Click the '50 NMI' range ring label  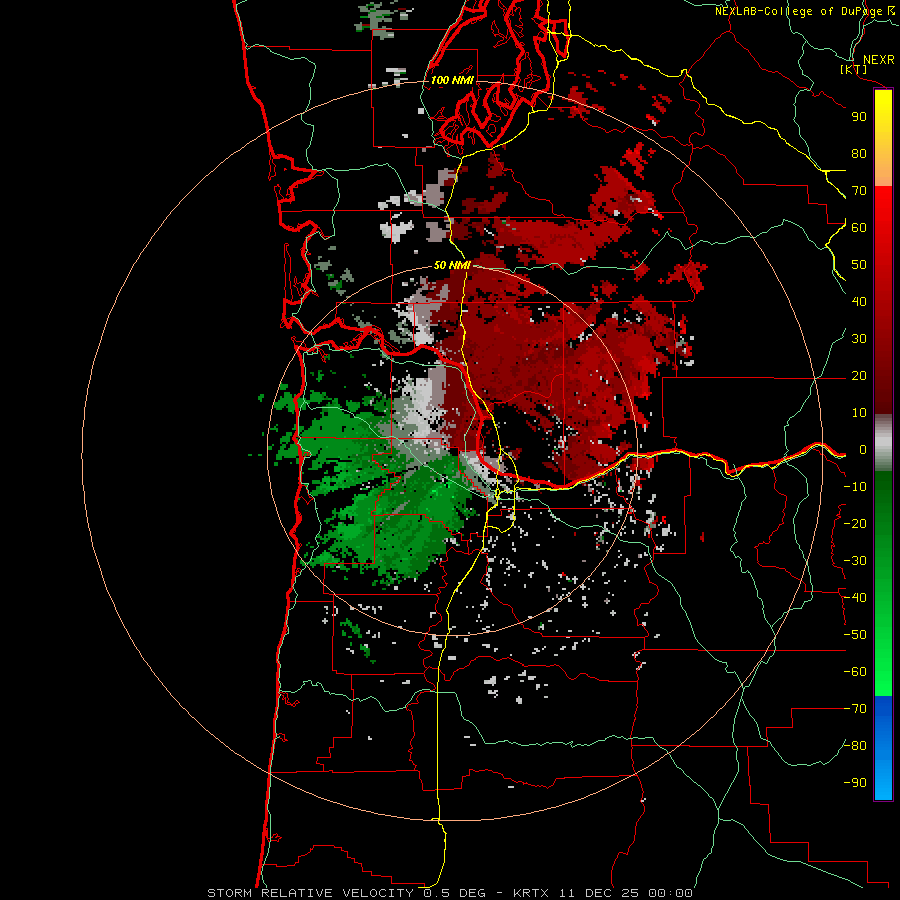point(452,265)
